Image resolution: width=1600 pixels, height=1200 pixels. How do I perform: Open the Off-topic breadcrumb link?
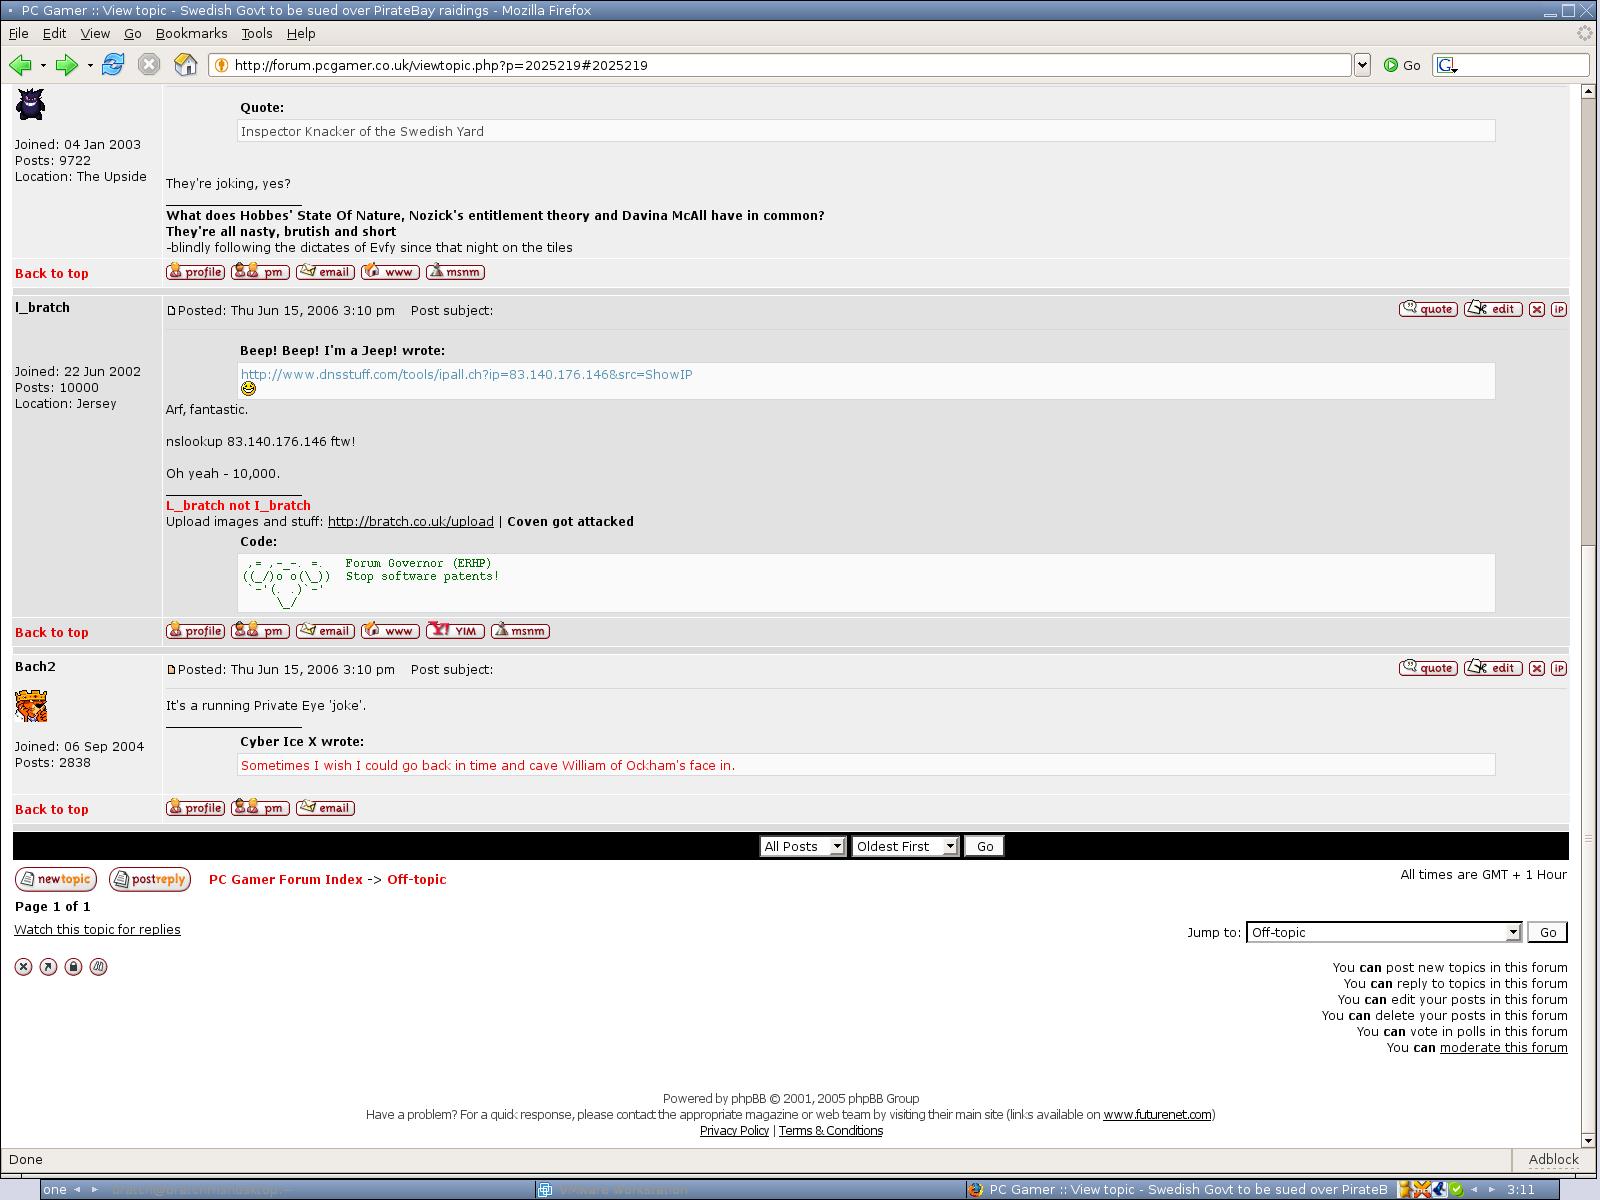tap(416, 879)
